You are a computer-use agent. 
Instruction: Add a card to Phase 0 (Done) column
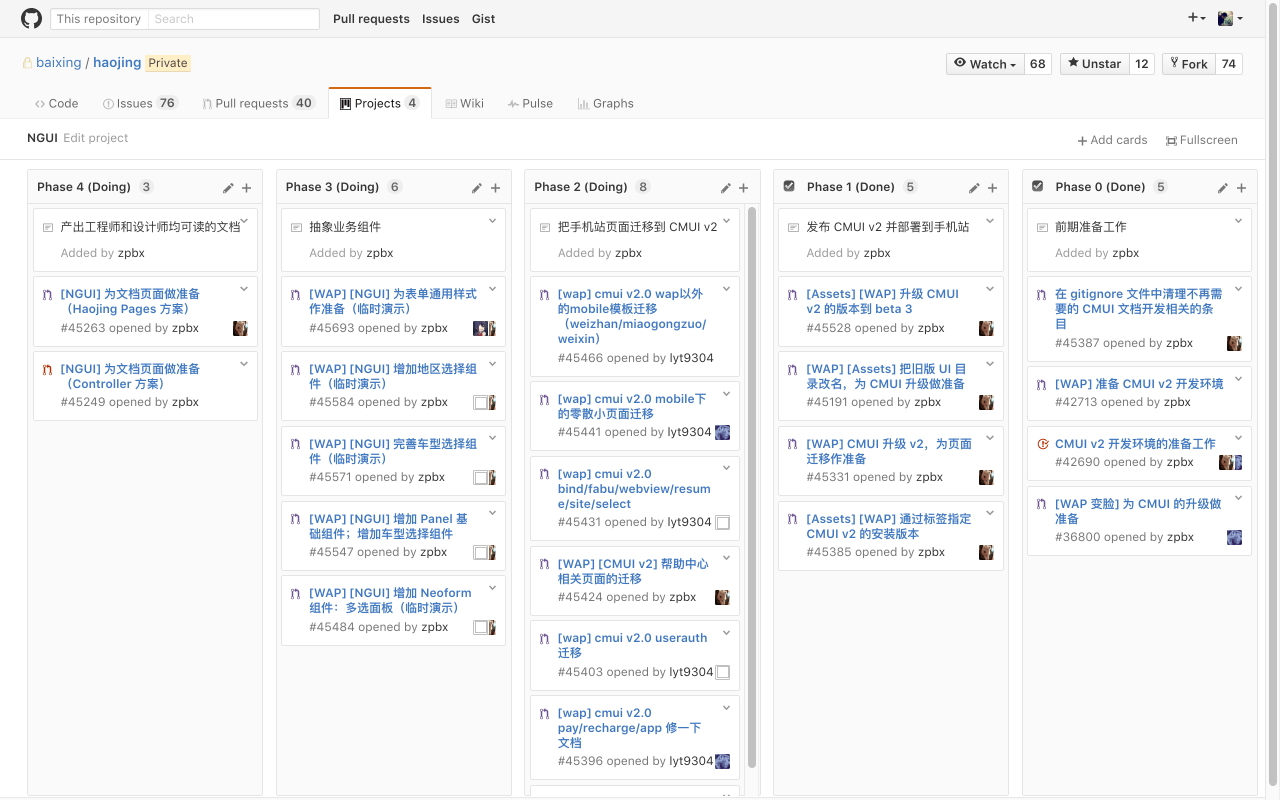(x=1241, y=188)
